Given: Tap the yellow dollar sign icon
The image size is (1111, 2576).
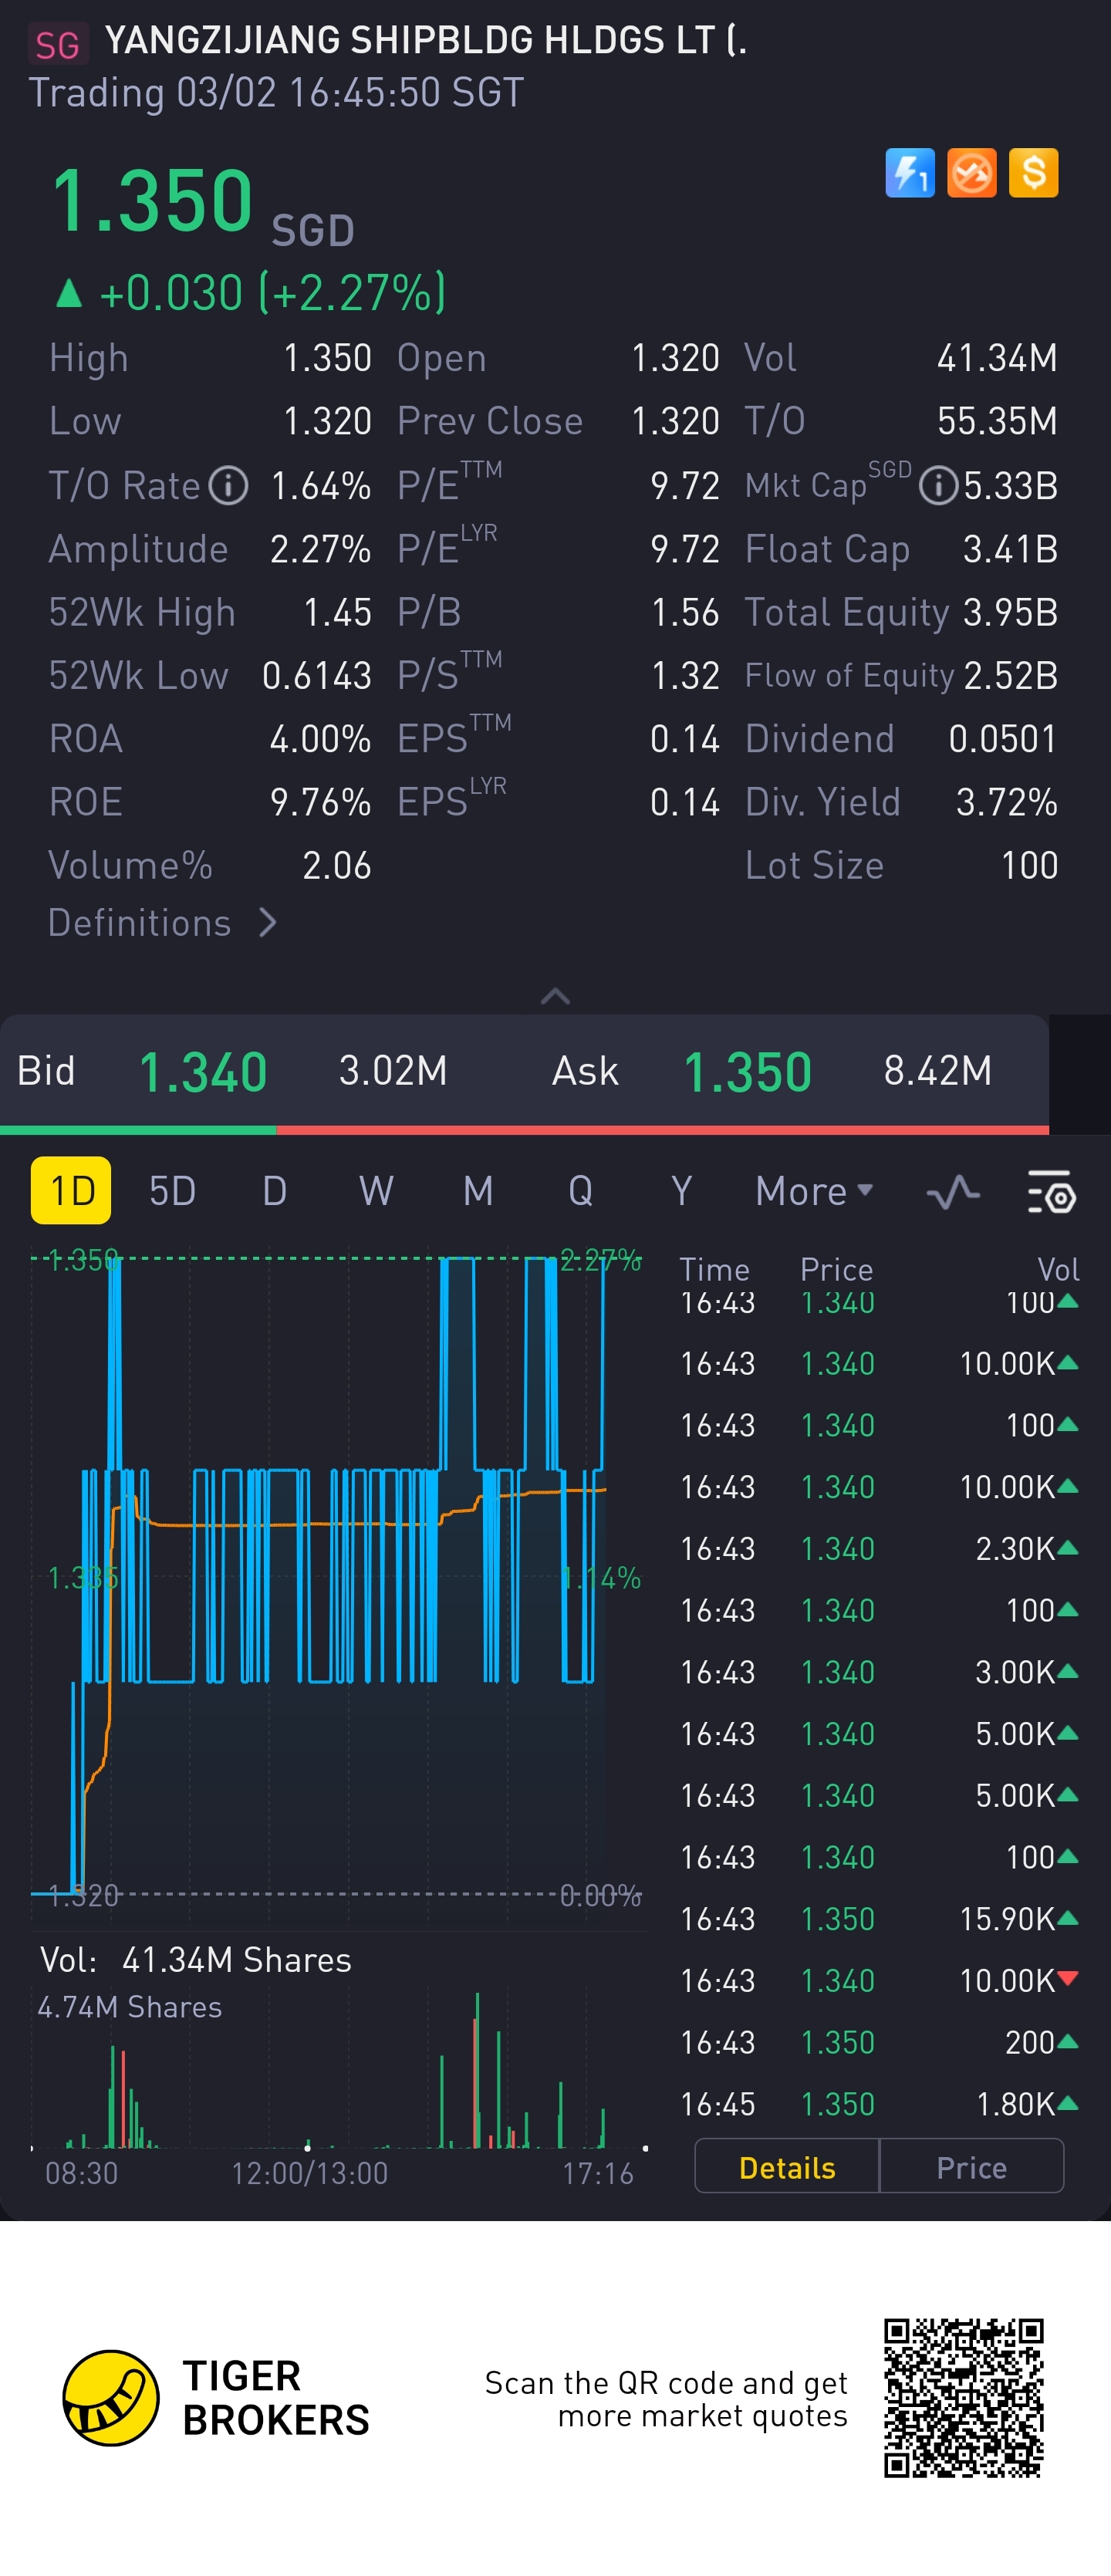Looking at the screenshot, I should (1033, 173).
